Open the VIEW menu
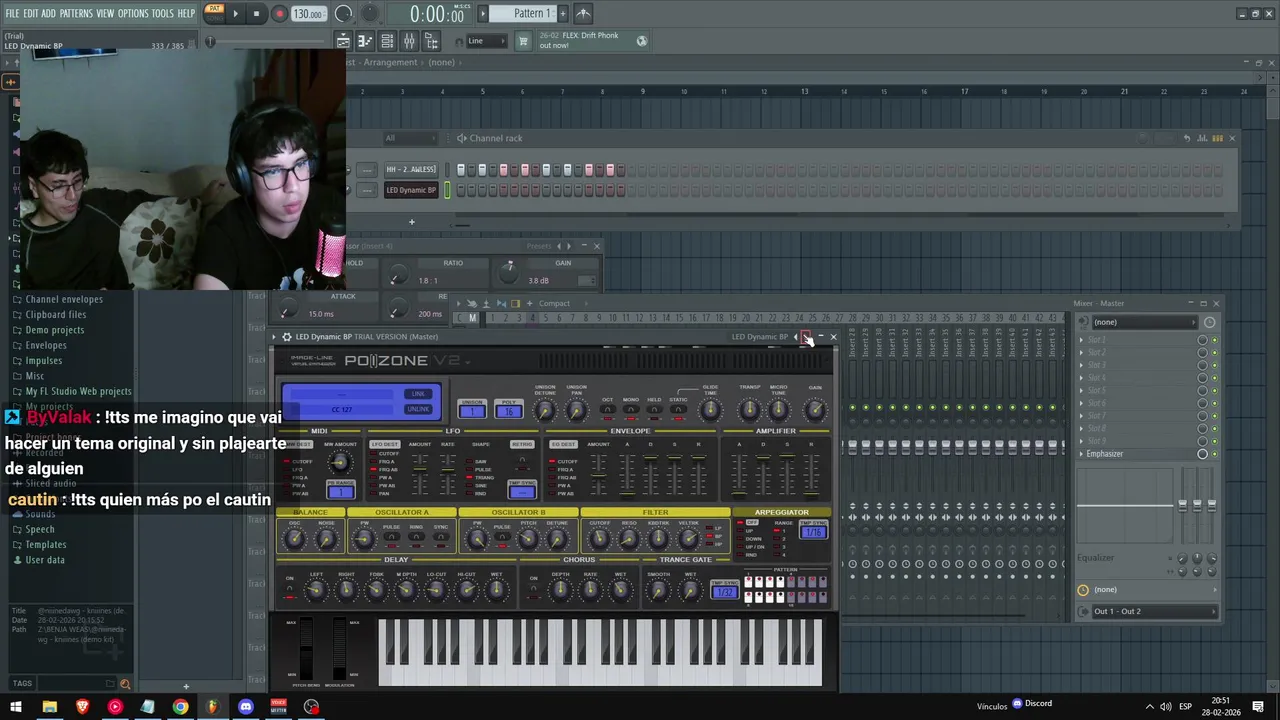Viewport: 1280px width, 720px height. [x=105, y=13]
